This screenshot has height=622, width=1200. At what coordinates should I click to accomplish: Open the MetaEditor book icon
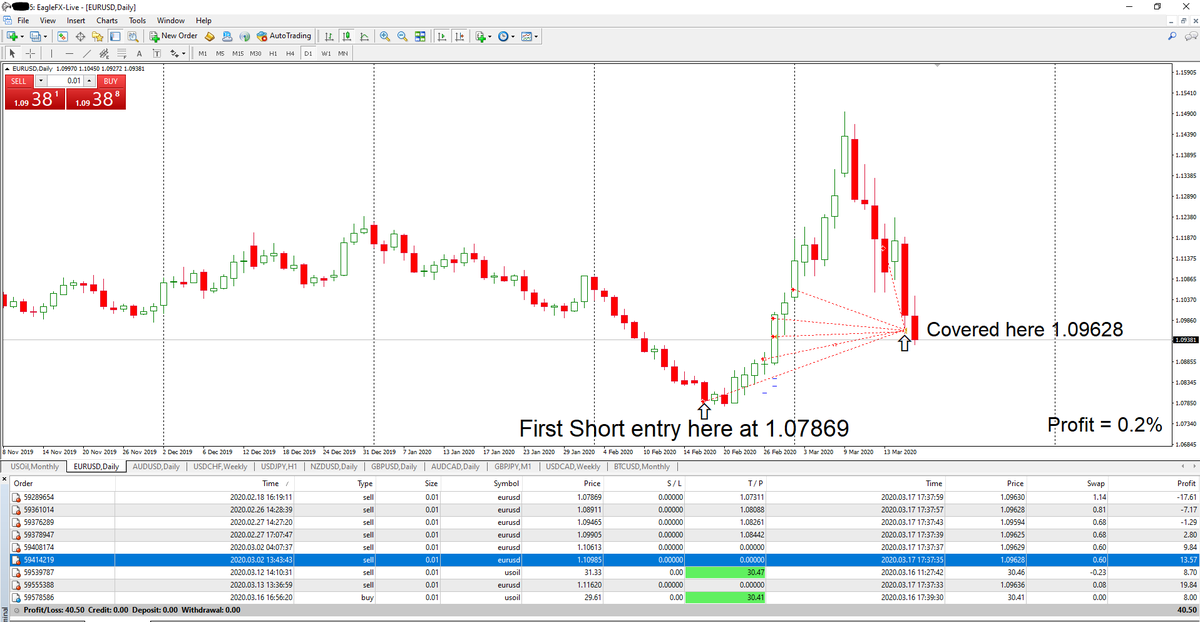210,36
